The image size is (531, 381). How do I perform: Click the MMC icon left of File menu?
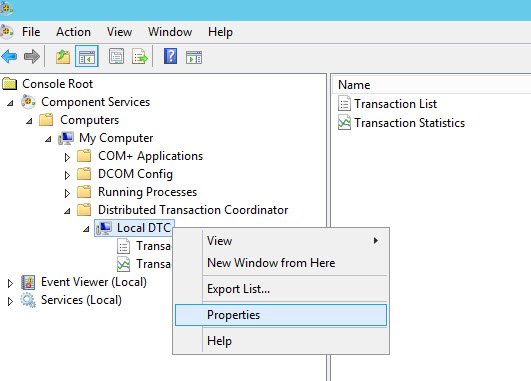point(7,32)
